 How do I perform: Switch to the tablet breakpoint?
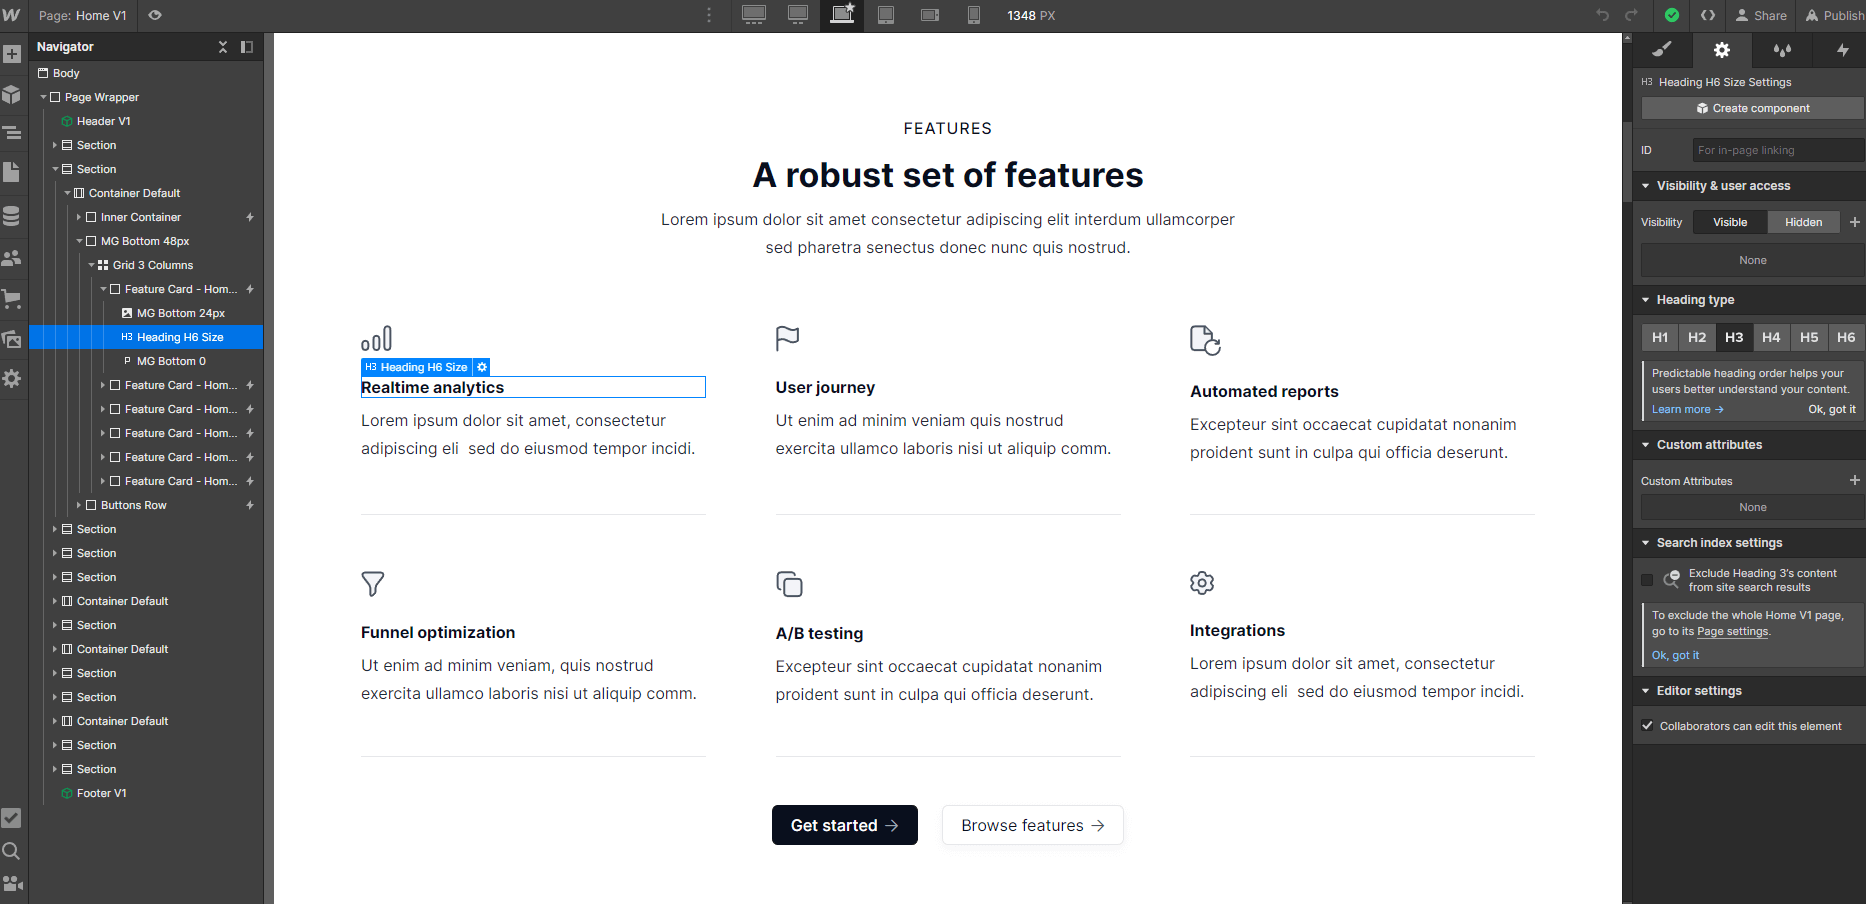(x=886, y=16)
